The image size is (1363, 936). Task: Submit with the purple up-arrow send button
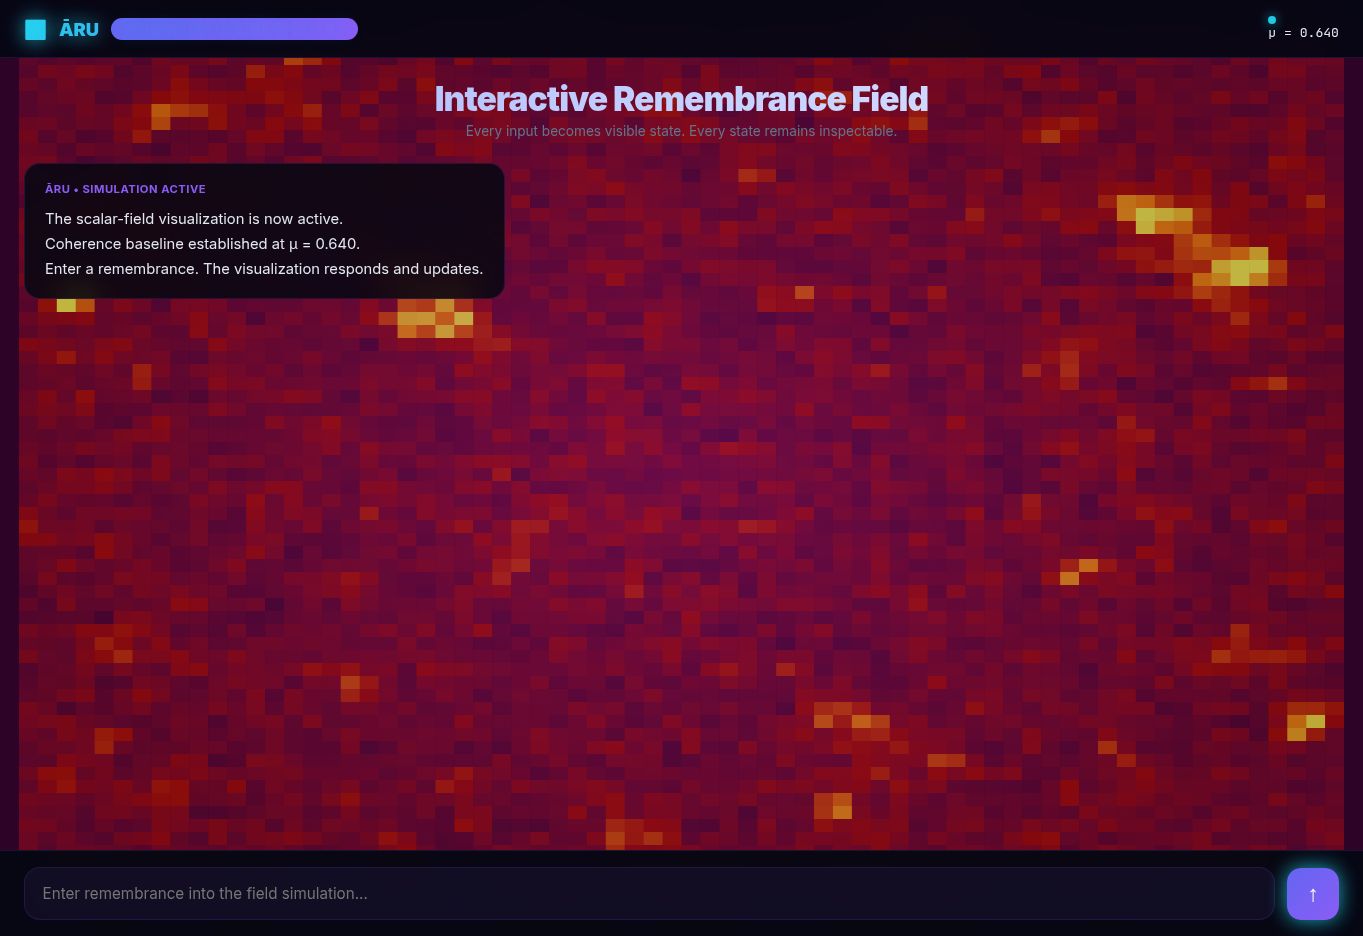1313,893
